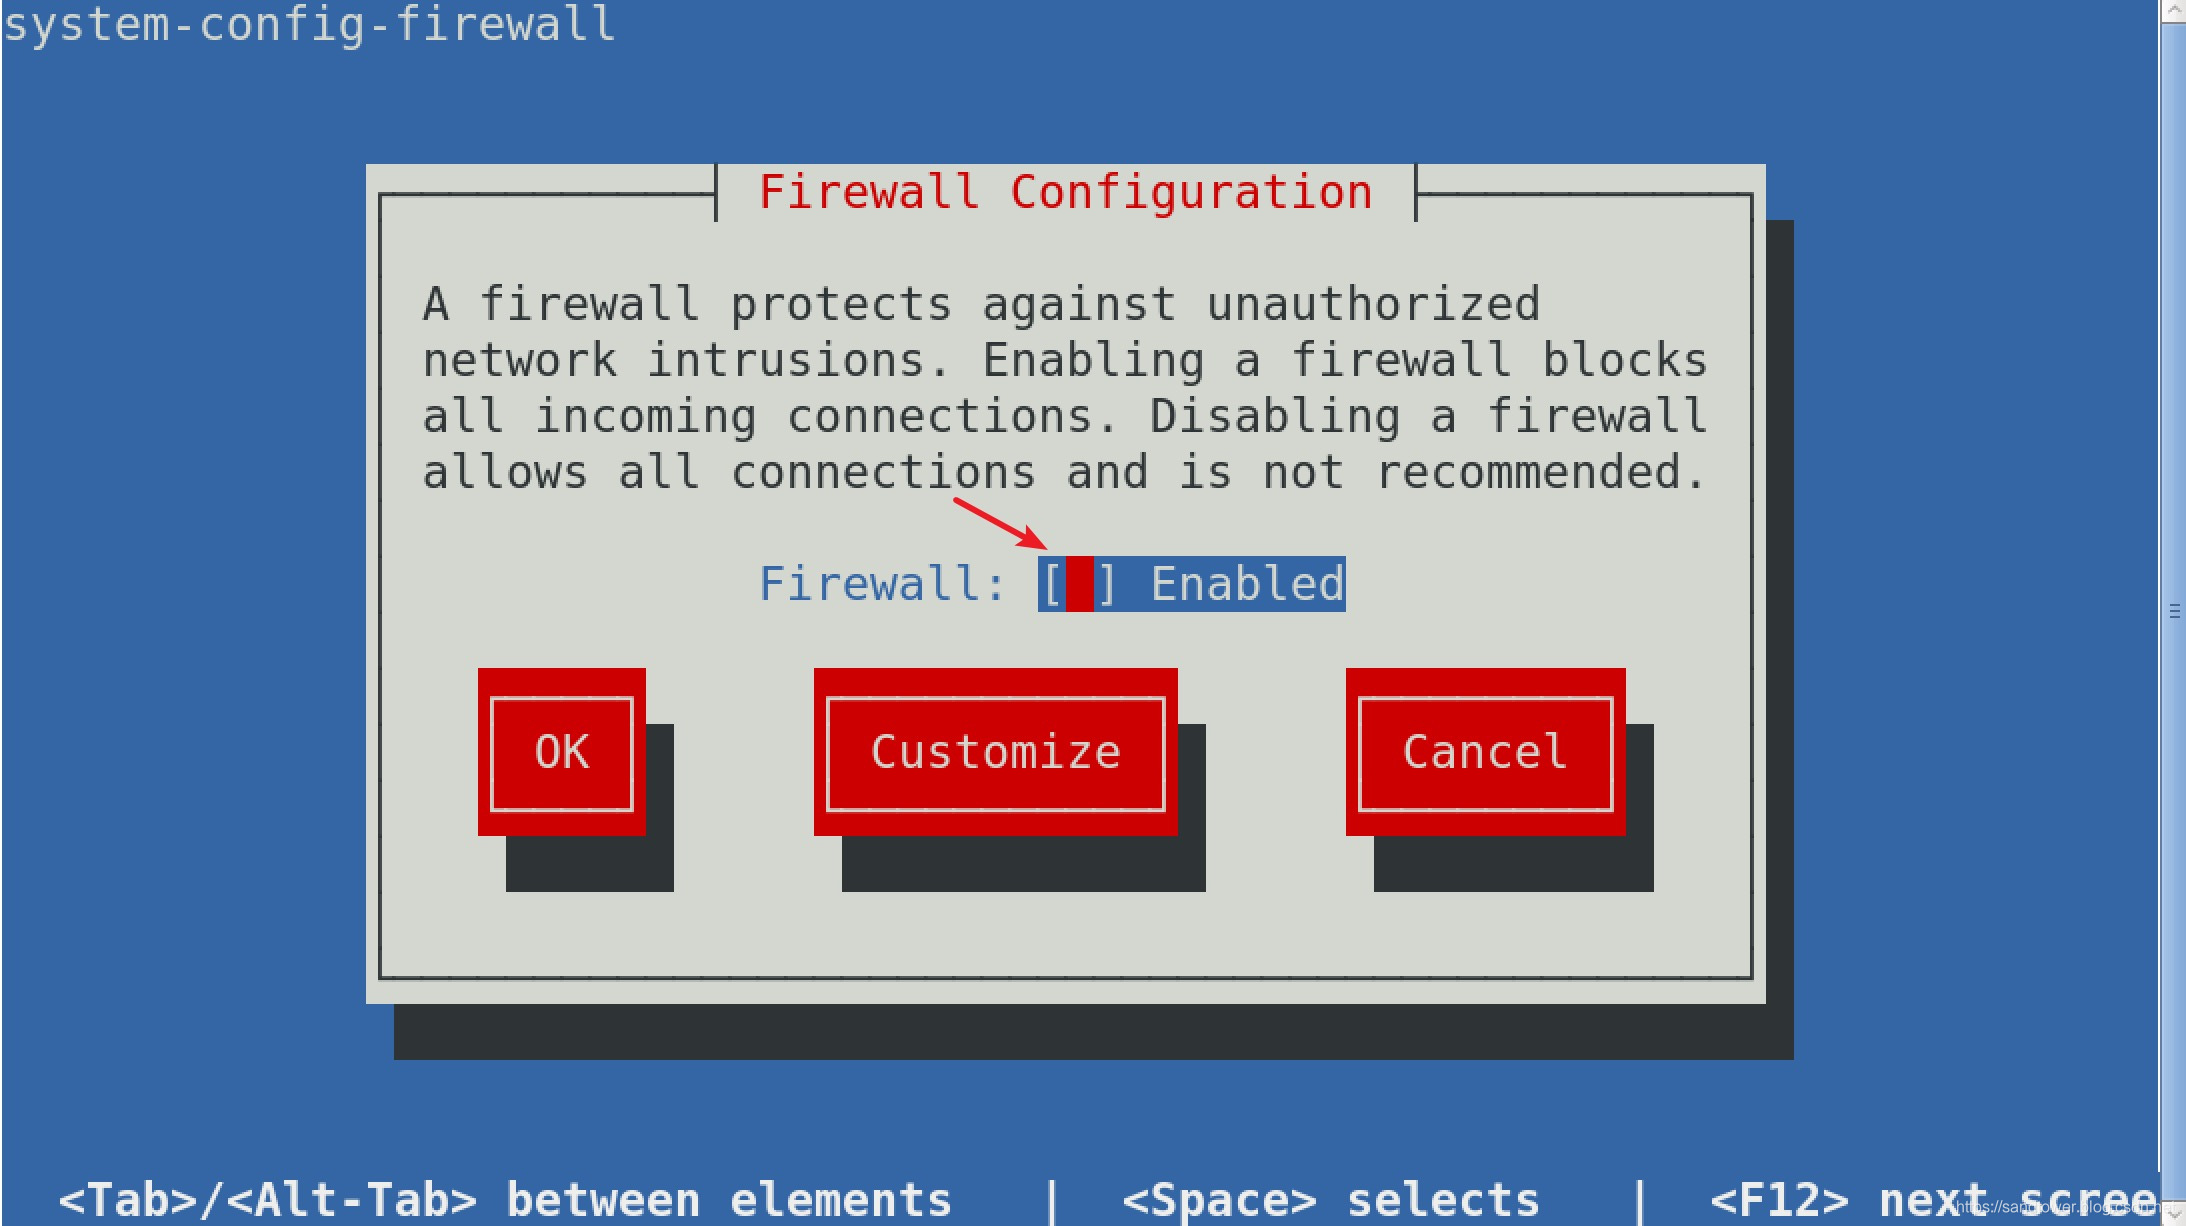Confirm settings with the OK button
The width and height of the screenshot is (2186, 1226).
pos(562,752)
